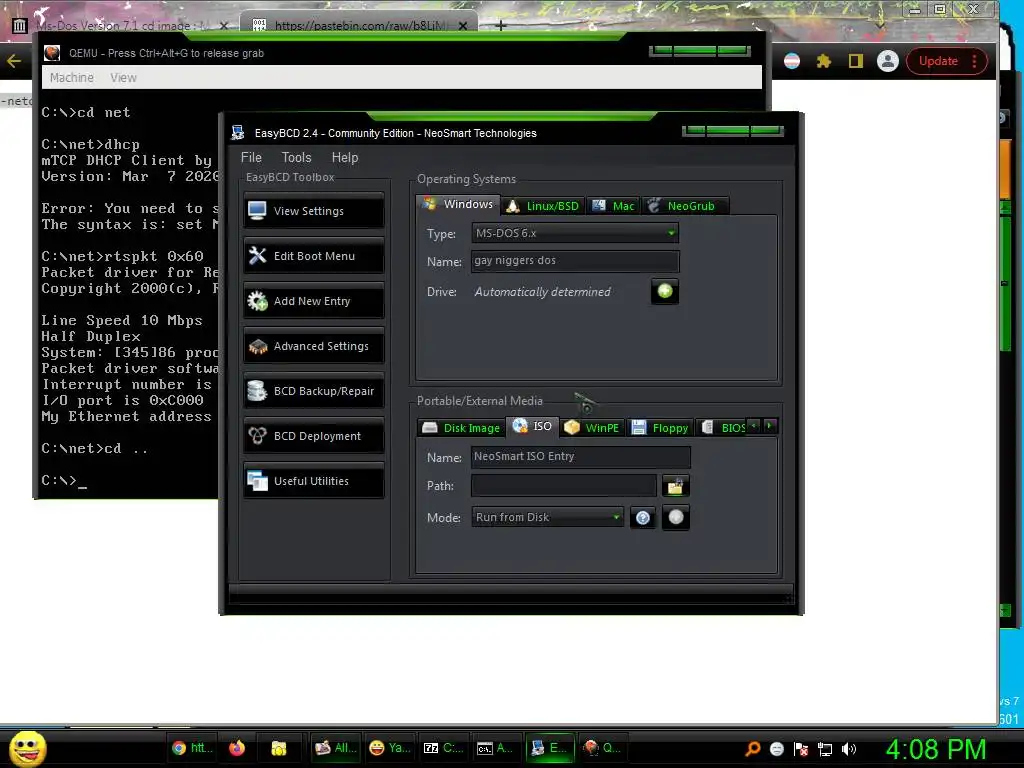Expand the Mode dropdown showing Run from Disk
This screenshot has height=768, width=1024.
pyautogui.click(x=547, y=517)
